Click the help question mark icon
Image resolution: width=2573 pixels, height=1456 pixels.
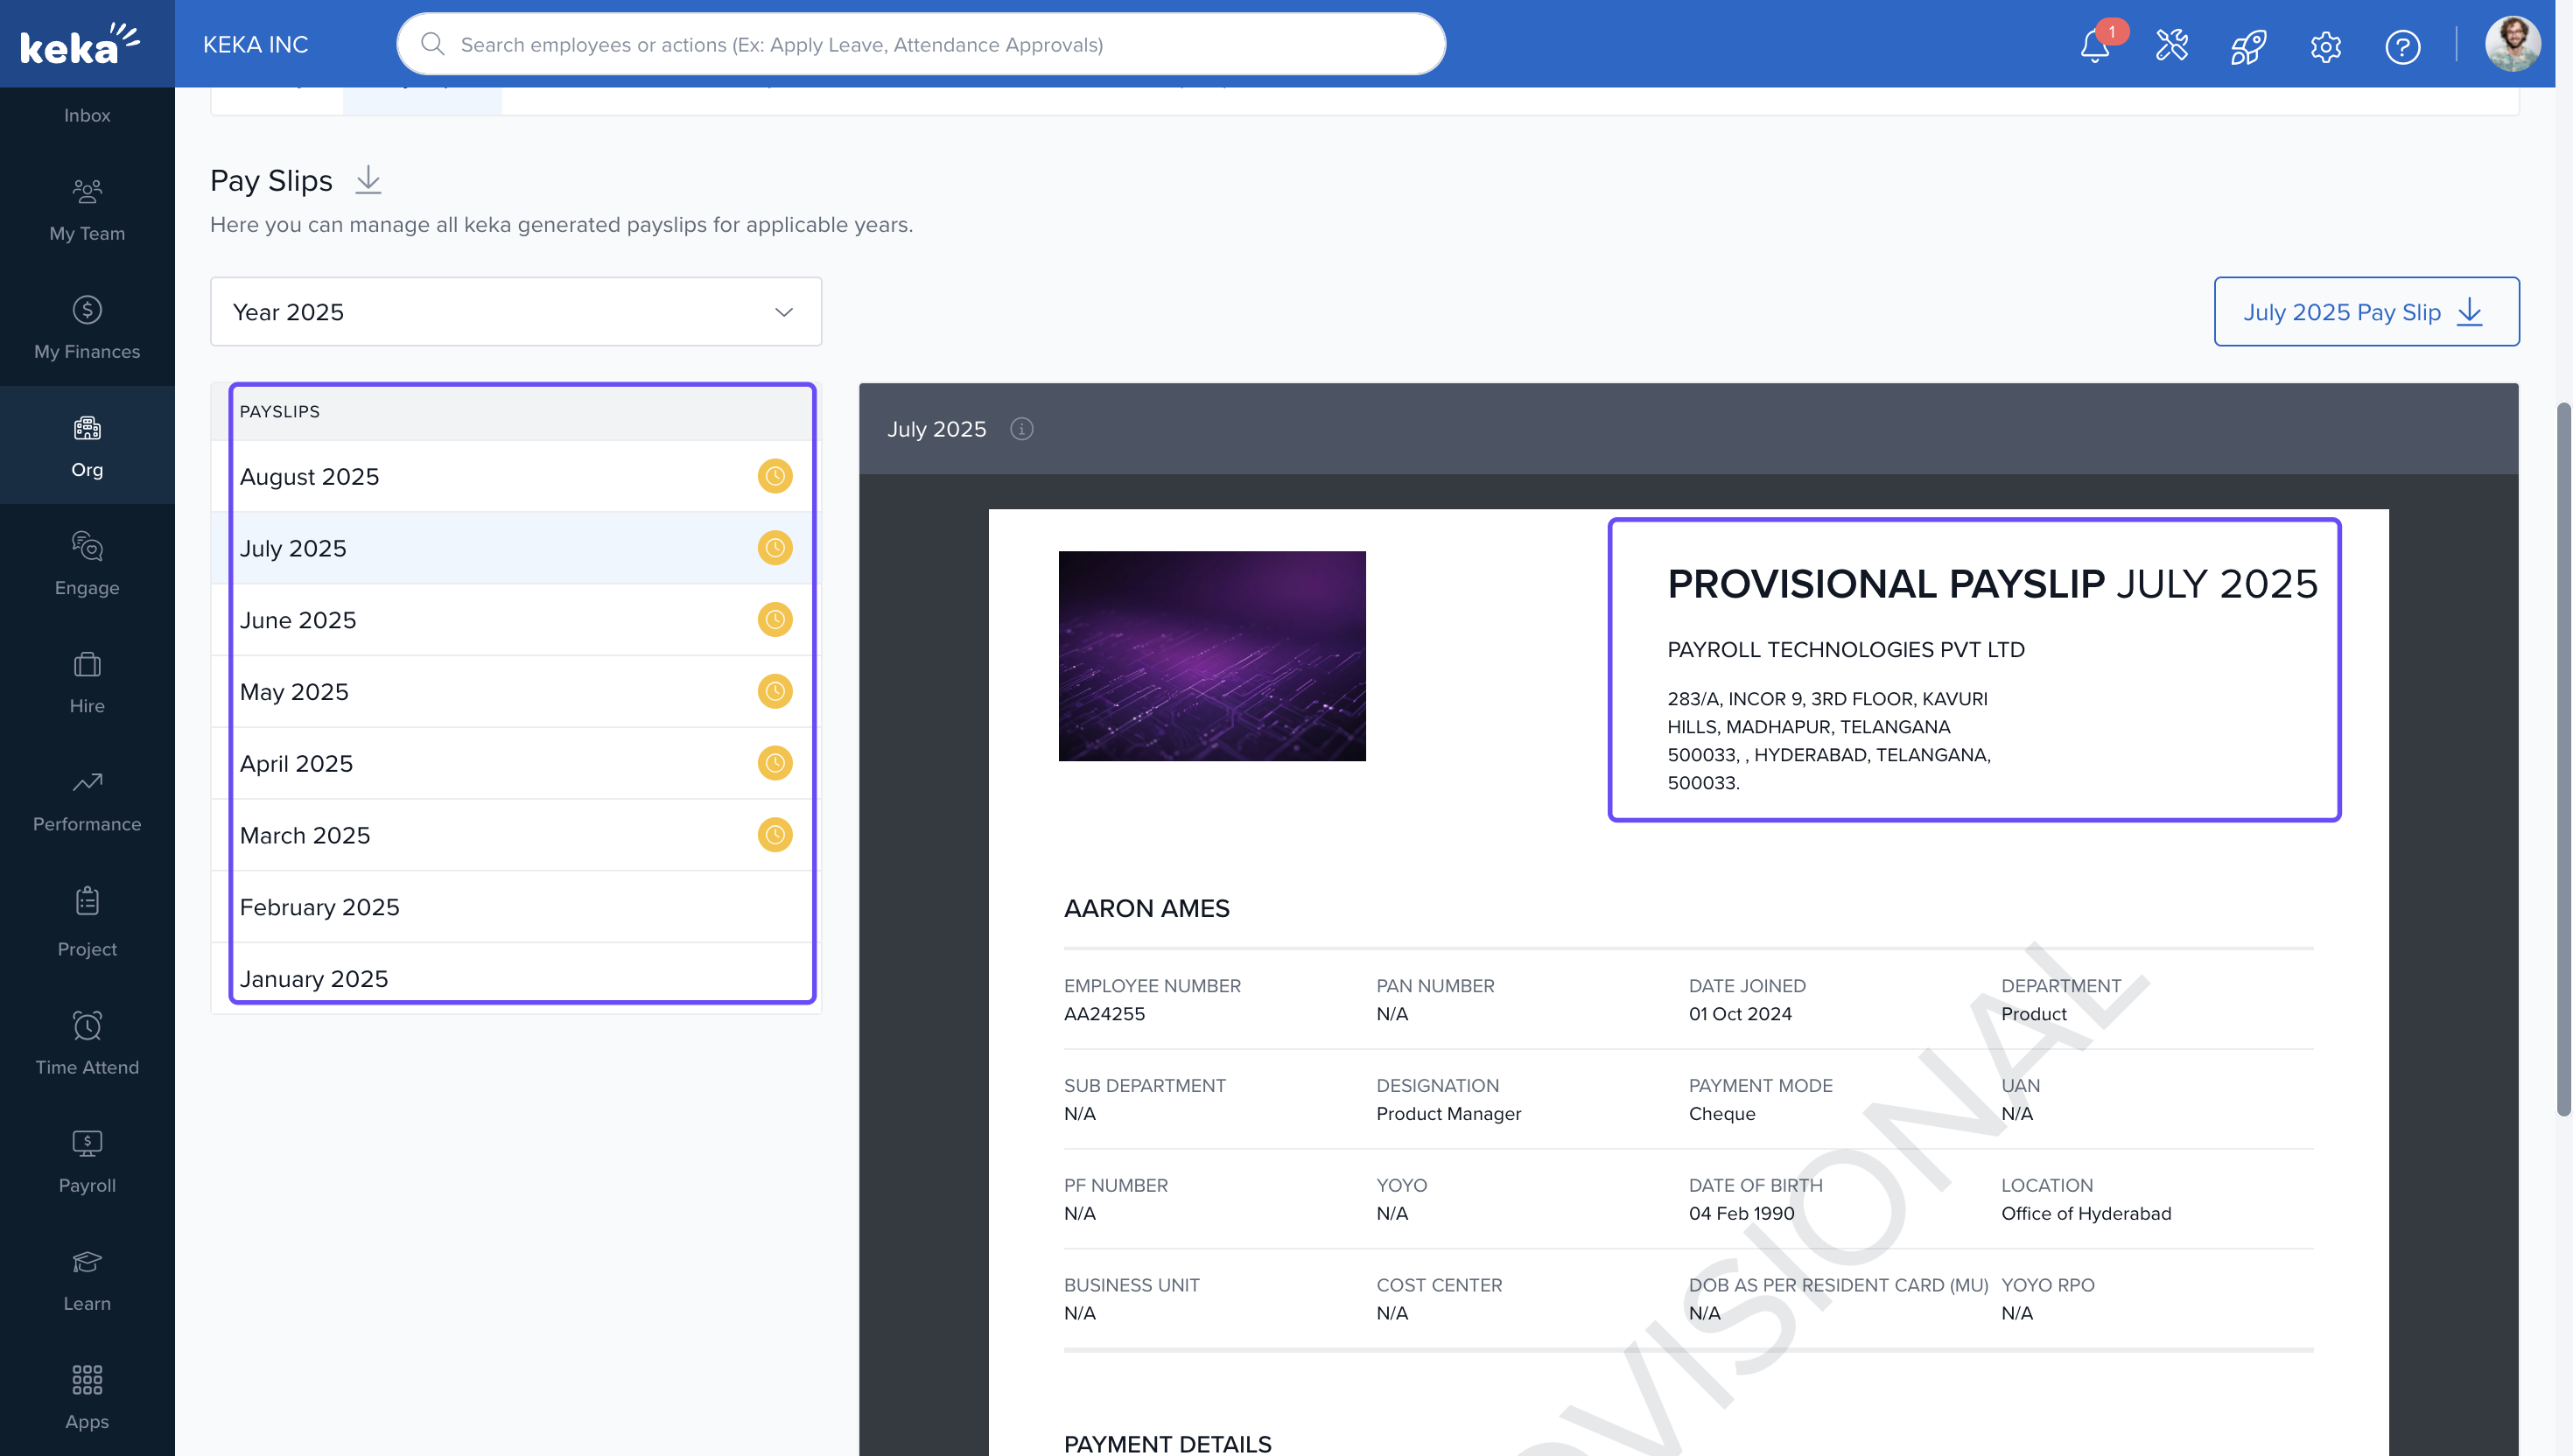(2402, 46)
